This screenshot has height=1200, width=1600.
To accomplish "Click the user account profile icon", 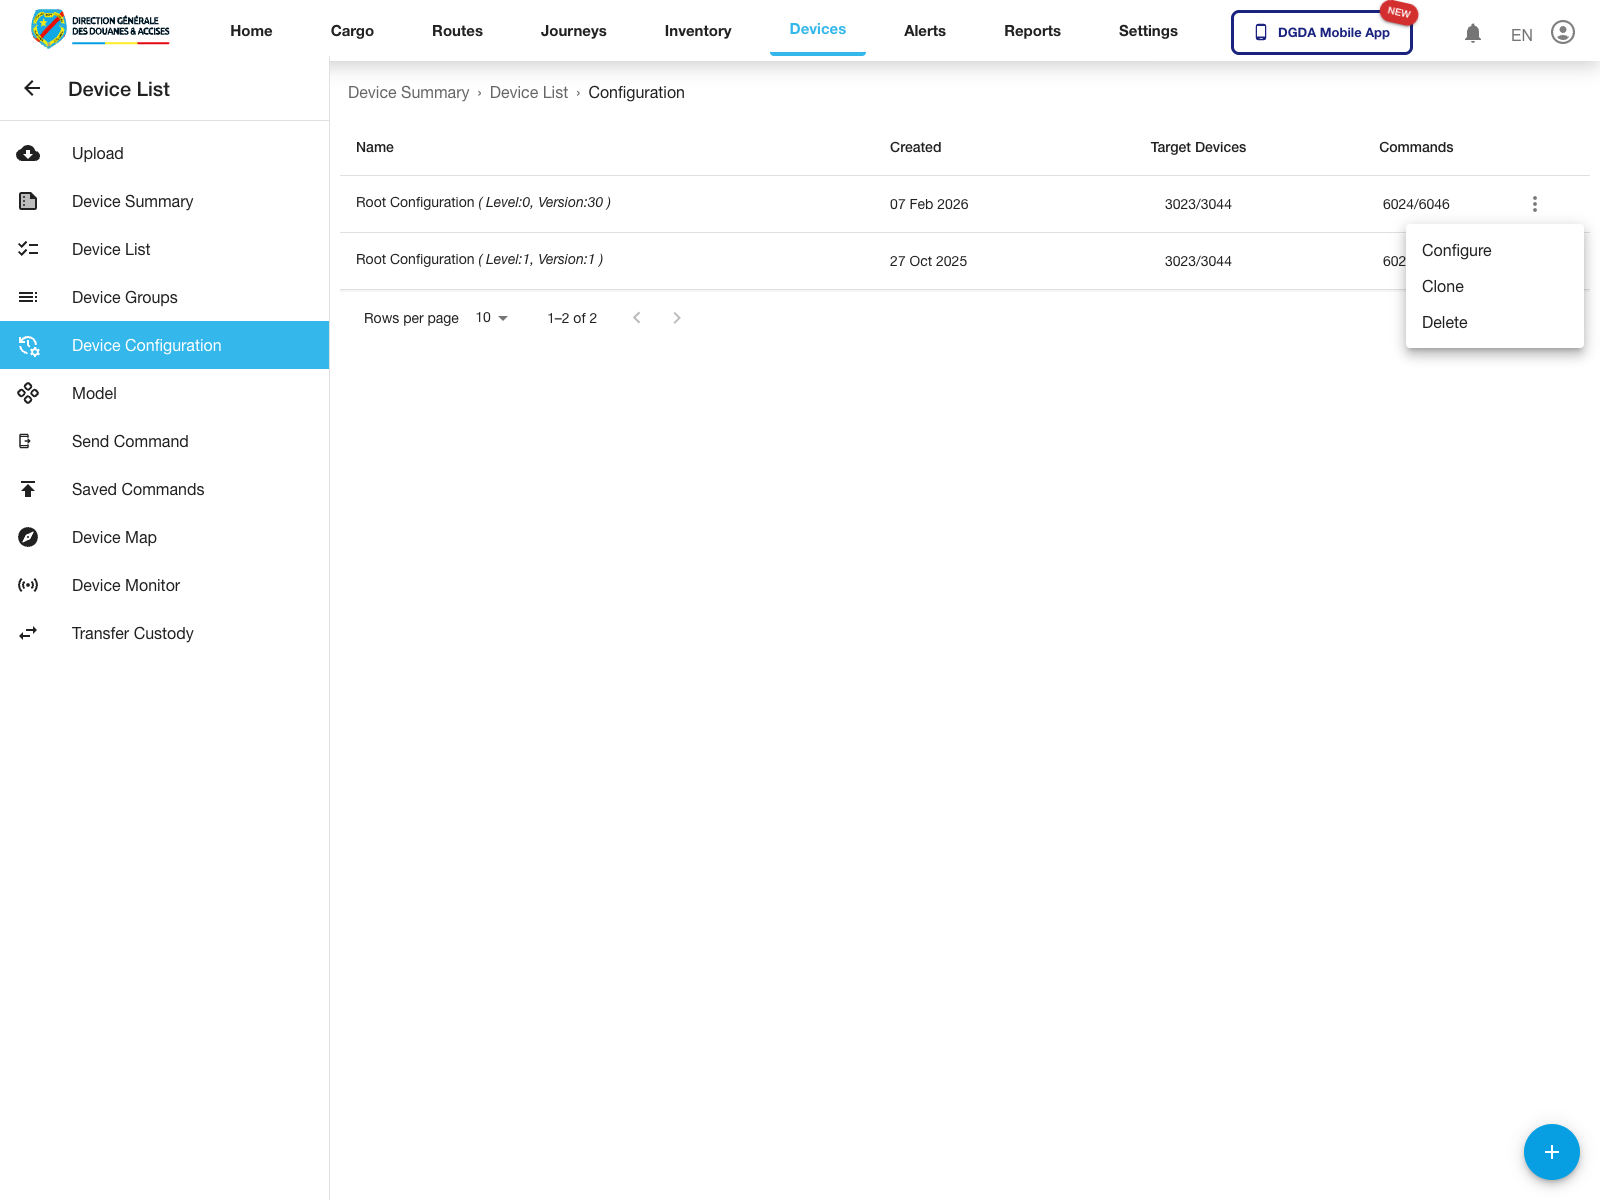I will [x=1563, y=33].
